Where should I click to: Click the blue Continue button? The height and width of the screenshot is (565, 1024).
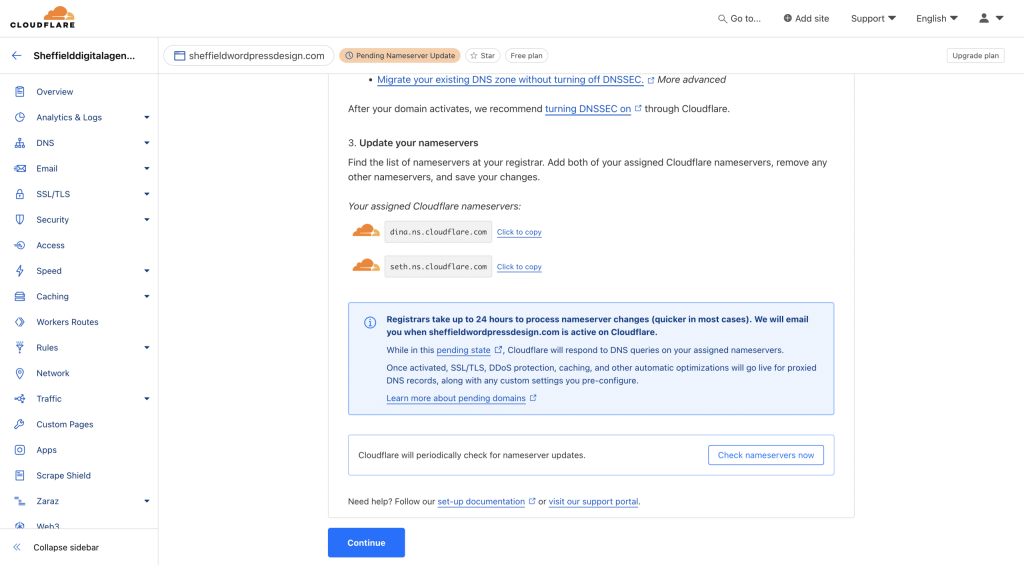[366, 543]
